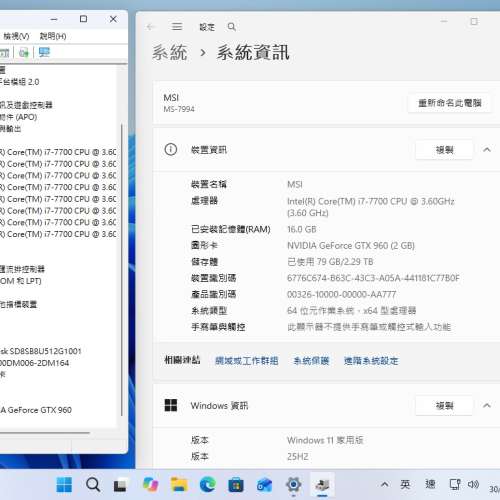Copy Windows info with Windows 資訊 複製 button

[444, 406]
